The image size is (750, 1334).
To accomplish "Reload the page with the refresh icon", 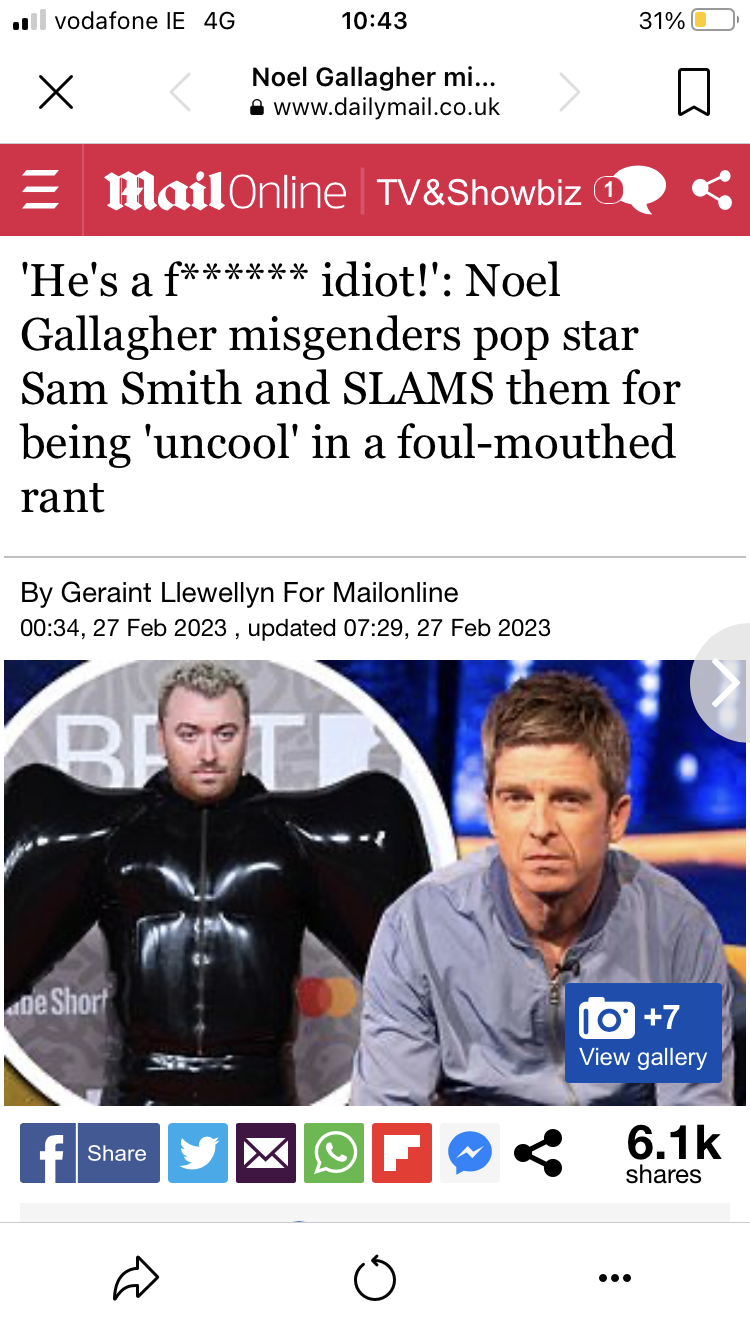I will point(375,1278).
